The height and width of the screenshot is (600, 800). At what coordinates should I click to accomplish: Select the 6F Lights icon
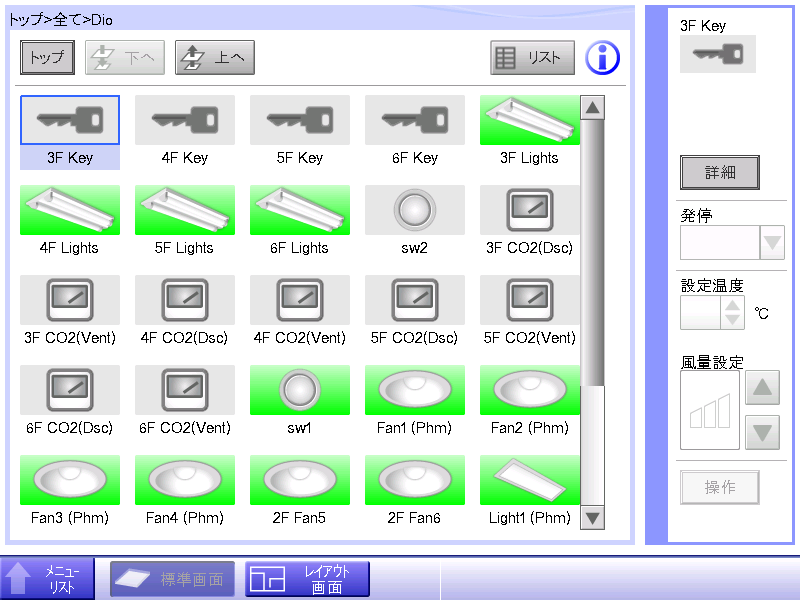click(300, 210)
